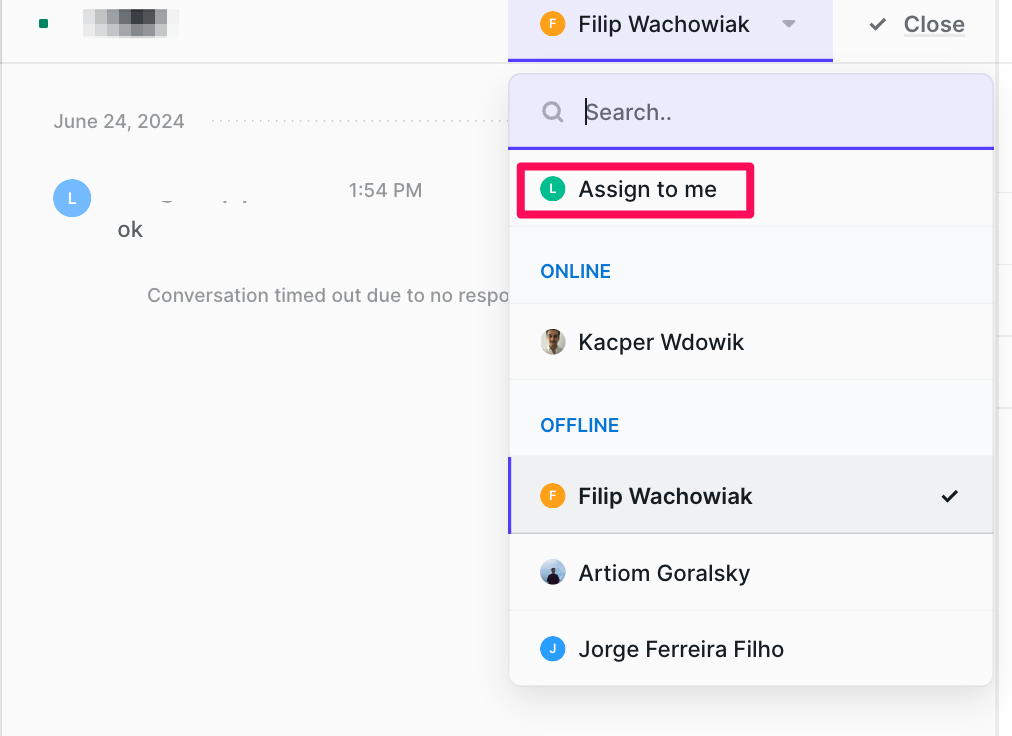
Task: Click Jorge Ferreira Filho's blue J avatar
Action: (552, 649)
